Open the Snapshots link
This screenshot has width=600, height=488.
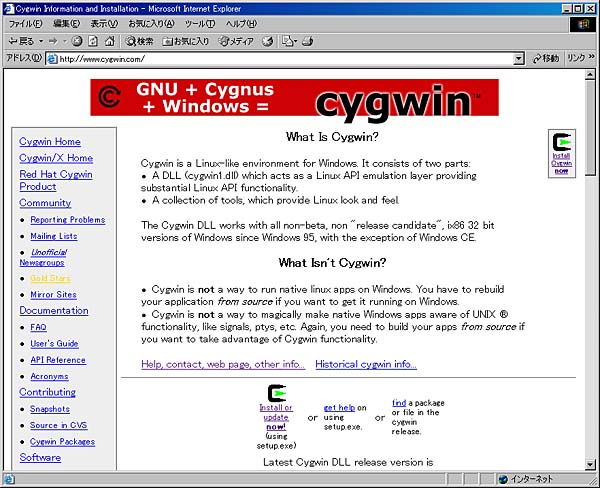click(50, 409)
